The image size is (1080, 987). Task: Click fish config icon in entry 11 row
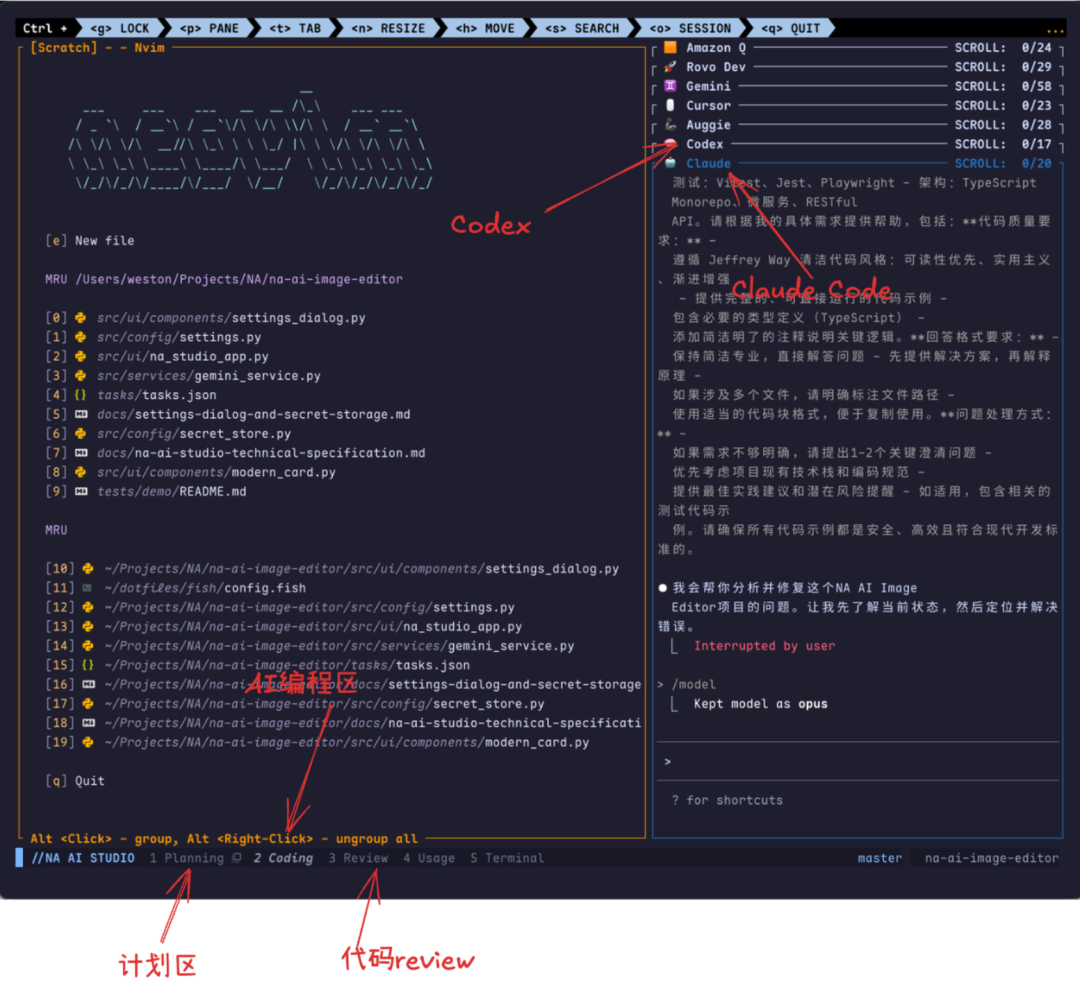tap(87, 588)
